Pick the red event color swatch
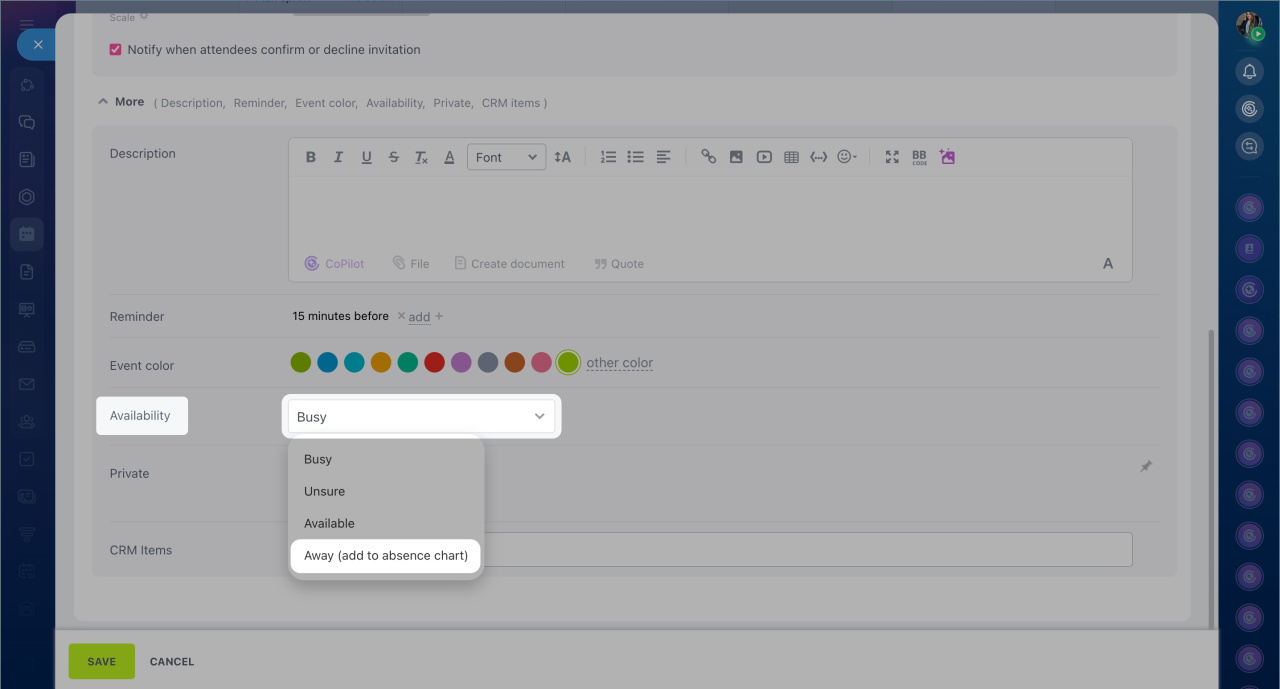 (434, 363)
